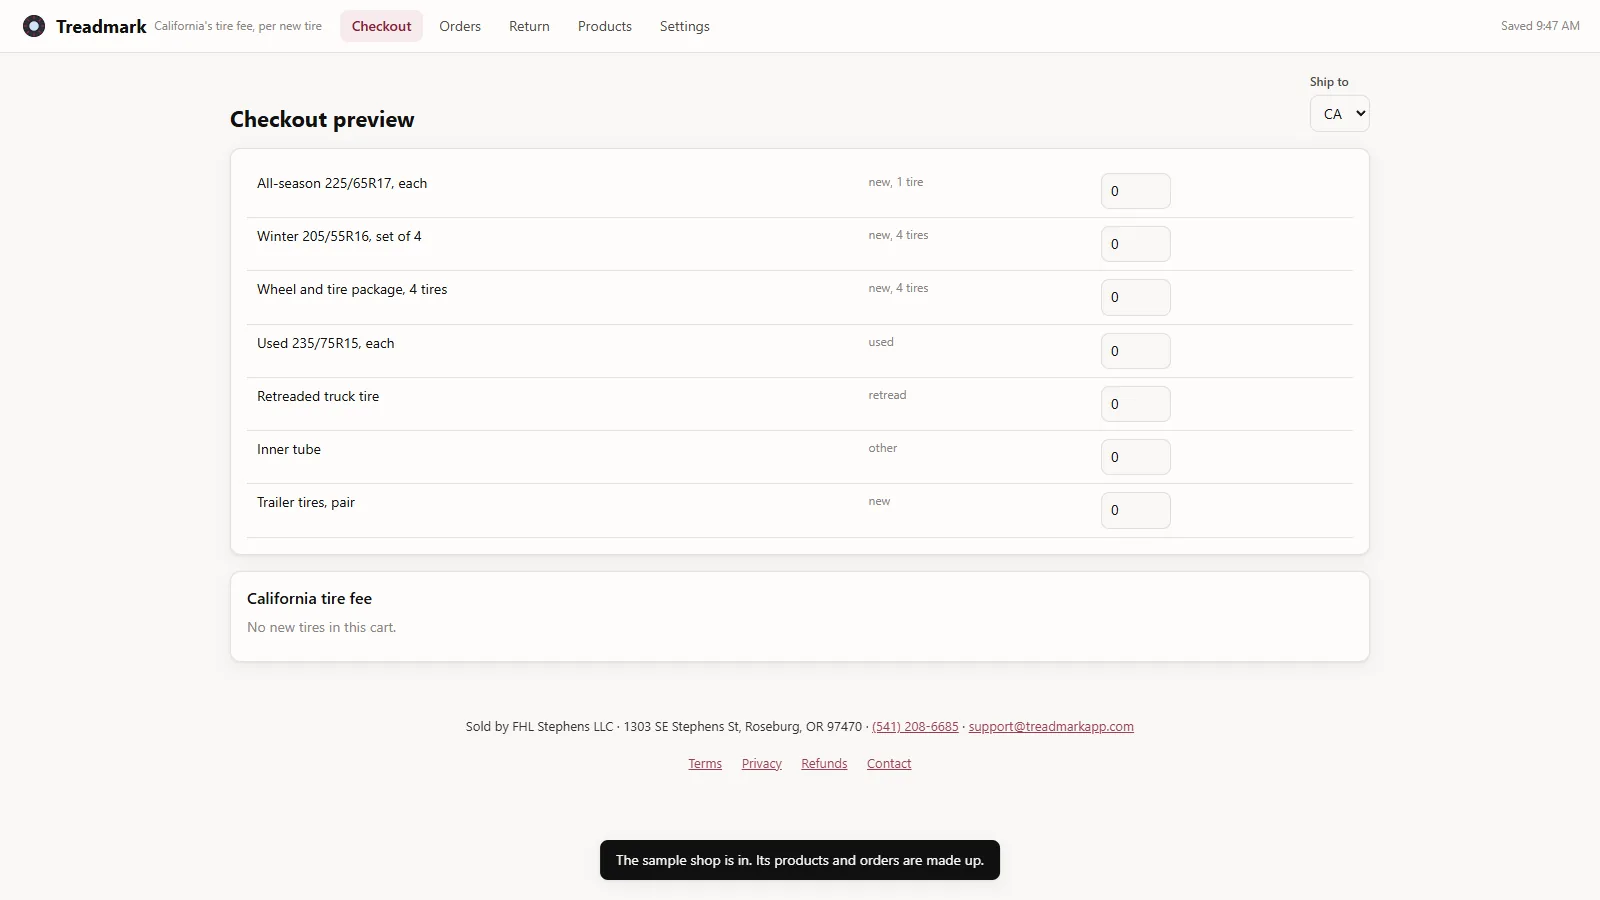The width and height of the screenshot is (1600, 900).
Task: Click the sample shop toast notification
Action: [x=800, y=860]
